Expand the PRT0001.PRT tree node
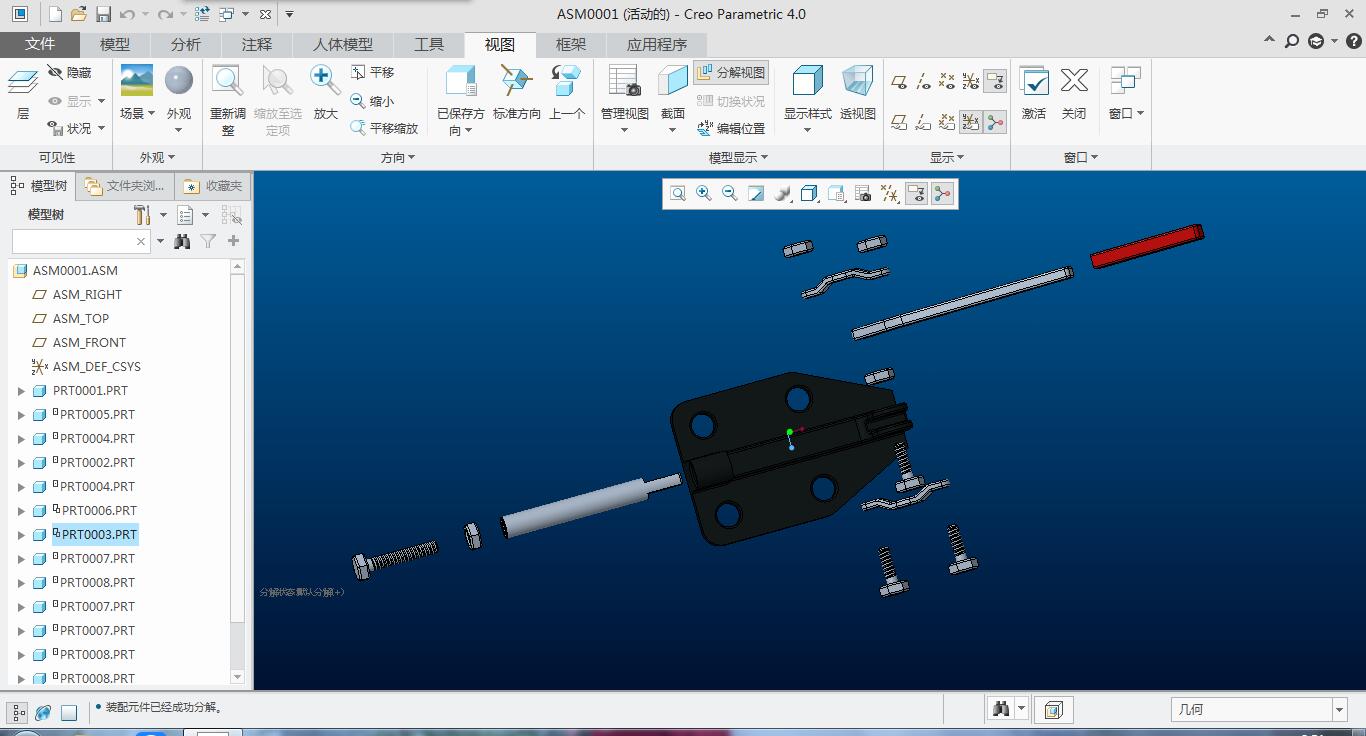The image size is (1366, 736). click(21, 391)
